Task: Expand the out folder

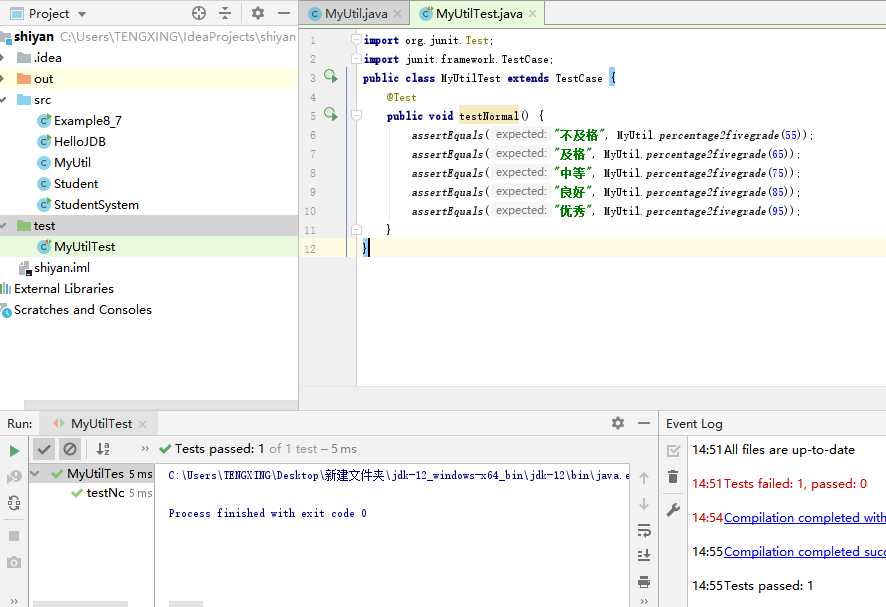Action: pyautogui.click(x=2, y=79)
